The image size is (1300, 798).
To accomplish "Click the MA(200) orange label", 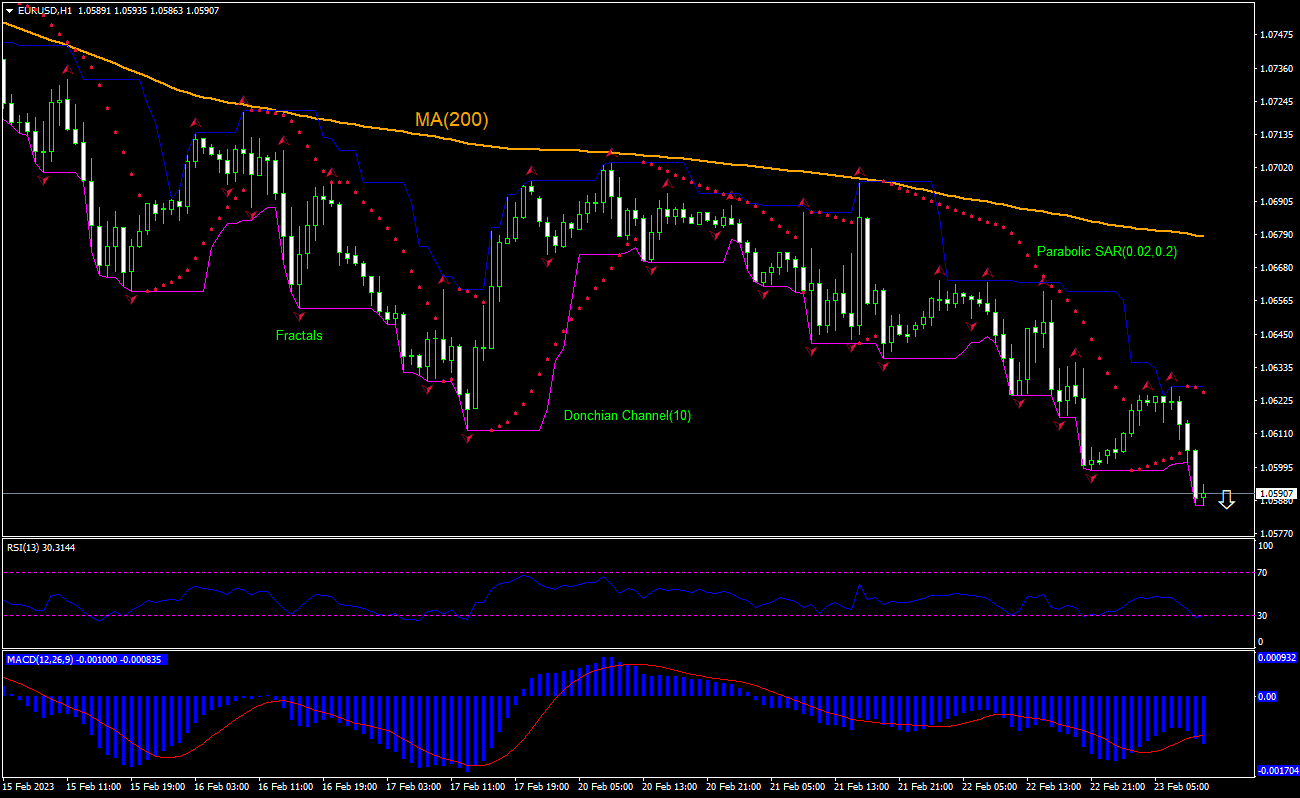I will pos(451,120).
